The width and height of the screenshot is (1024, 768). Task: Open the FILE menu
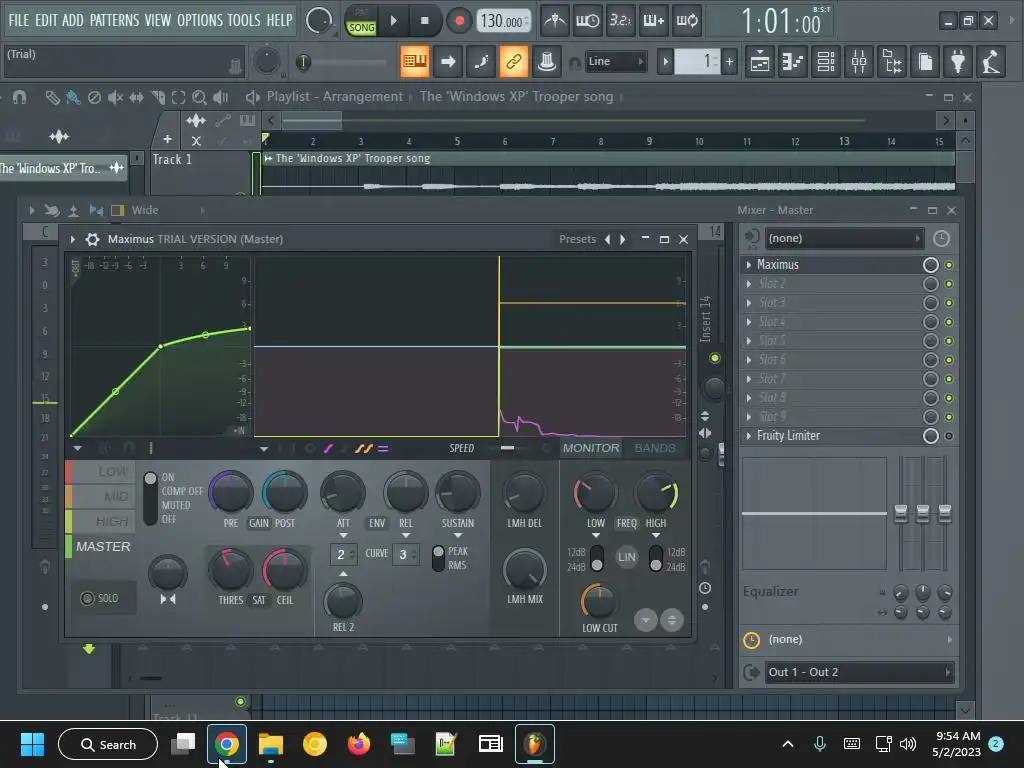[x=18, y=20]
